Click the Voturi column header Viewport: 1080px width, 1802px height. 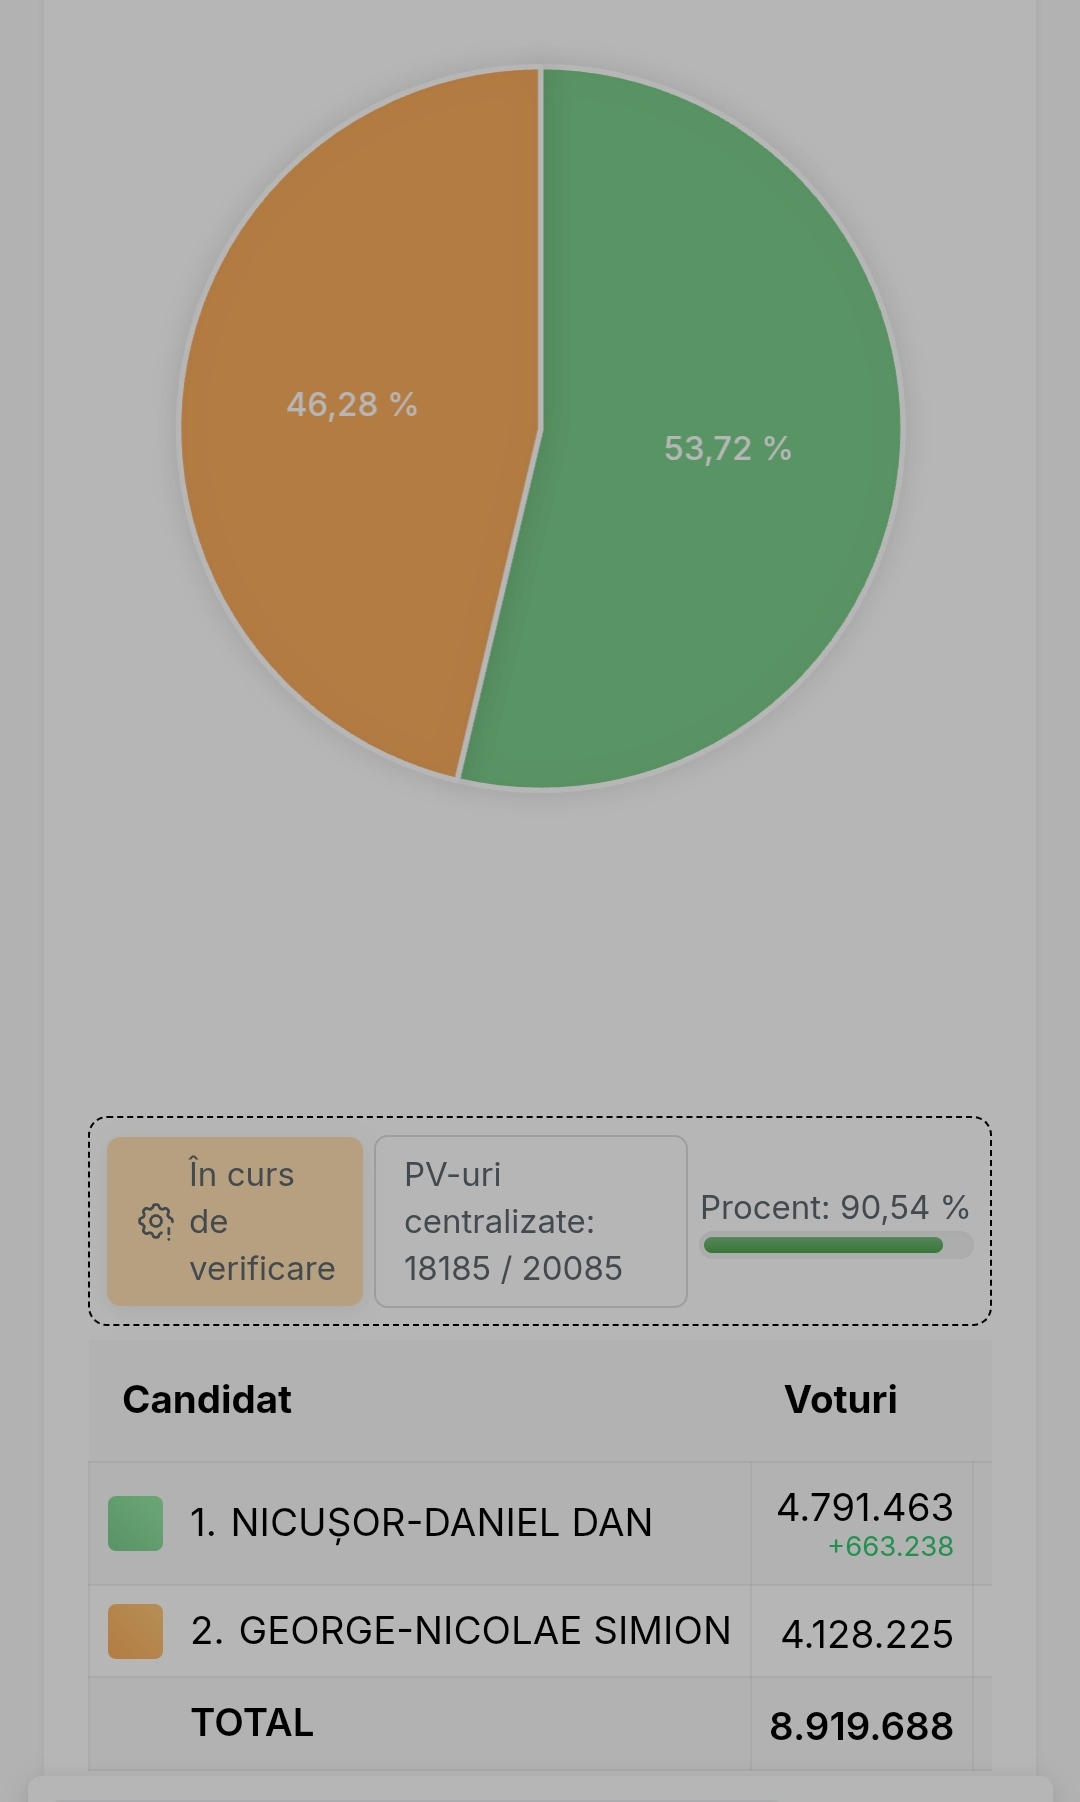click(841, 1400)
